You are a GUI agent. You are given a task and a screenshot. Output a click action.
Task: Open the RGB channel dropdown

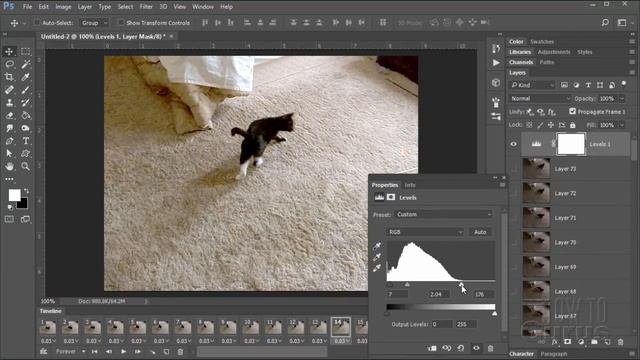click(425, 232)
